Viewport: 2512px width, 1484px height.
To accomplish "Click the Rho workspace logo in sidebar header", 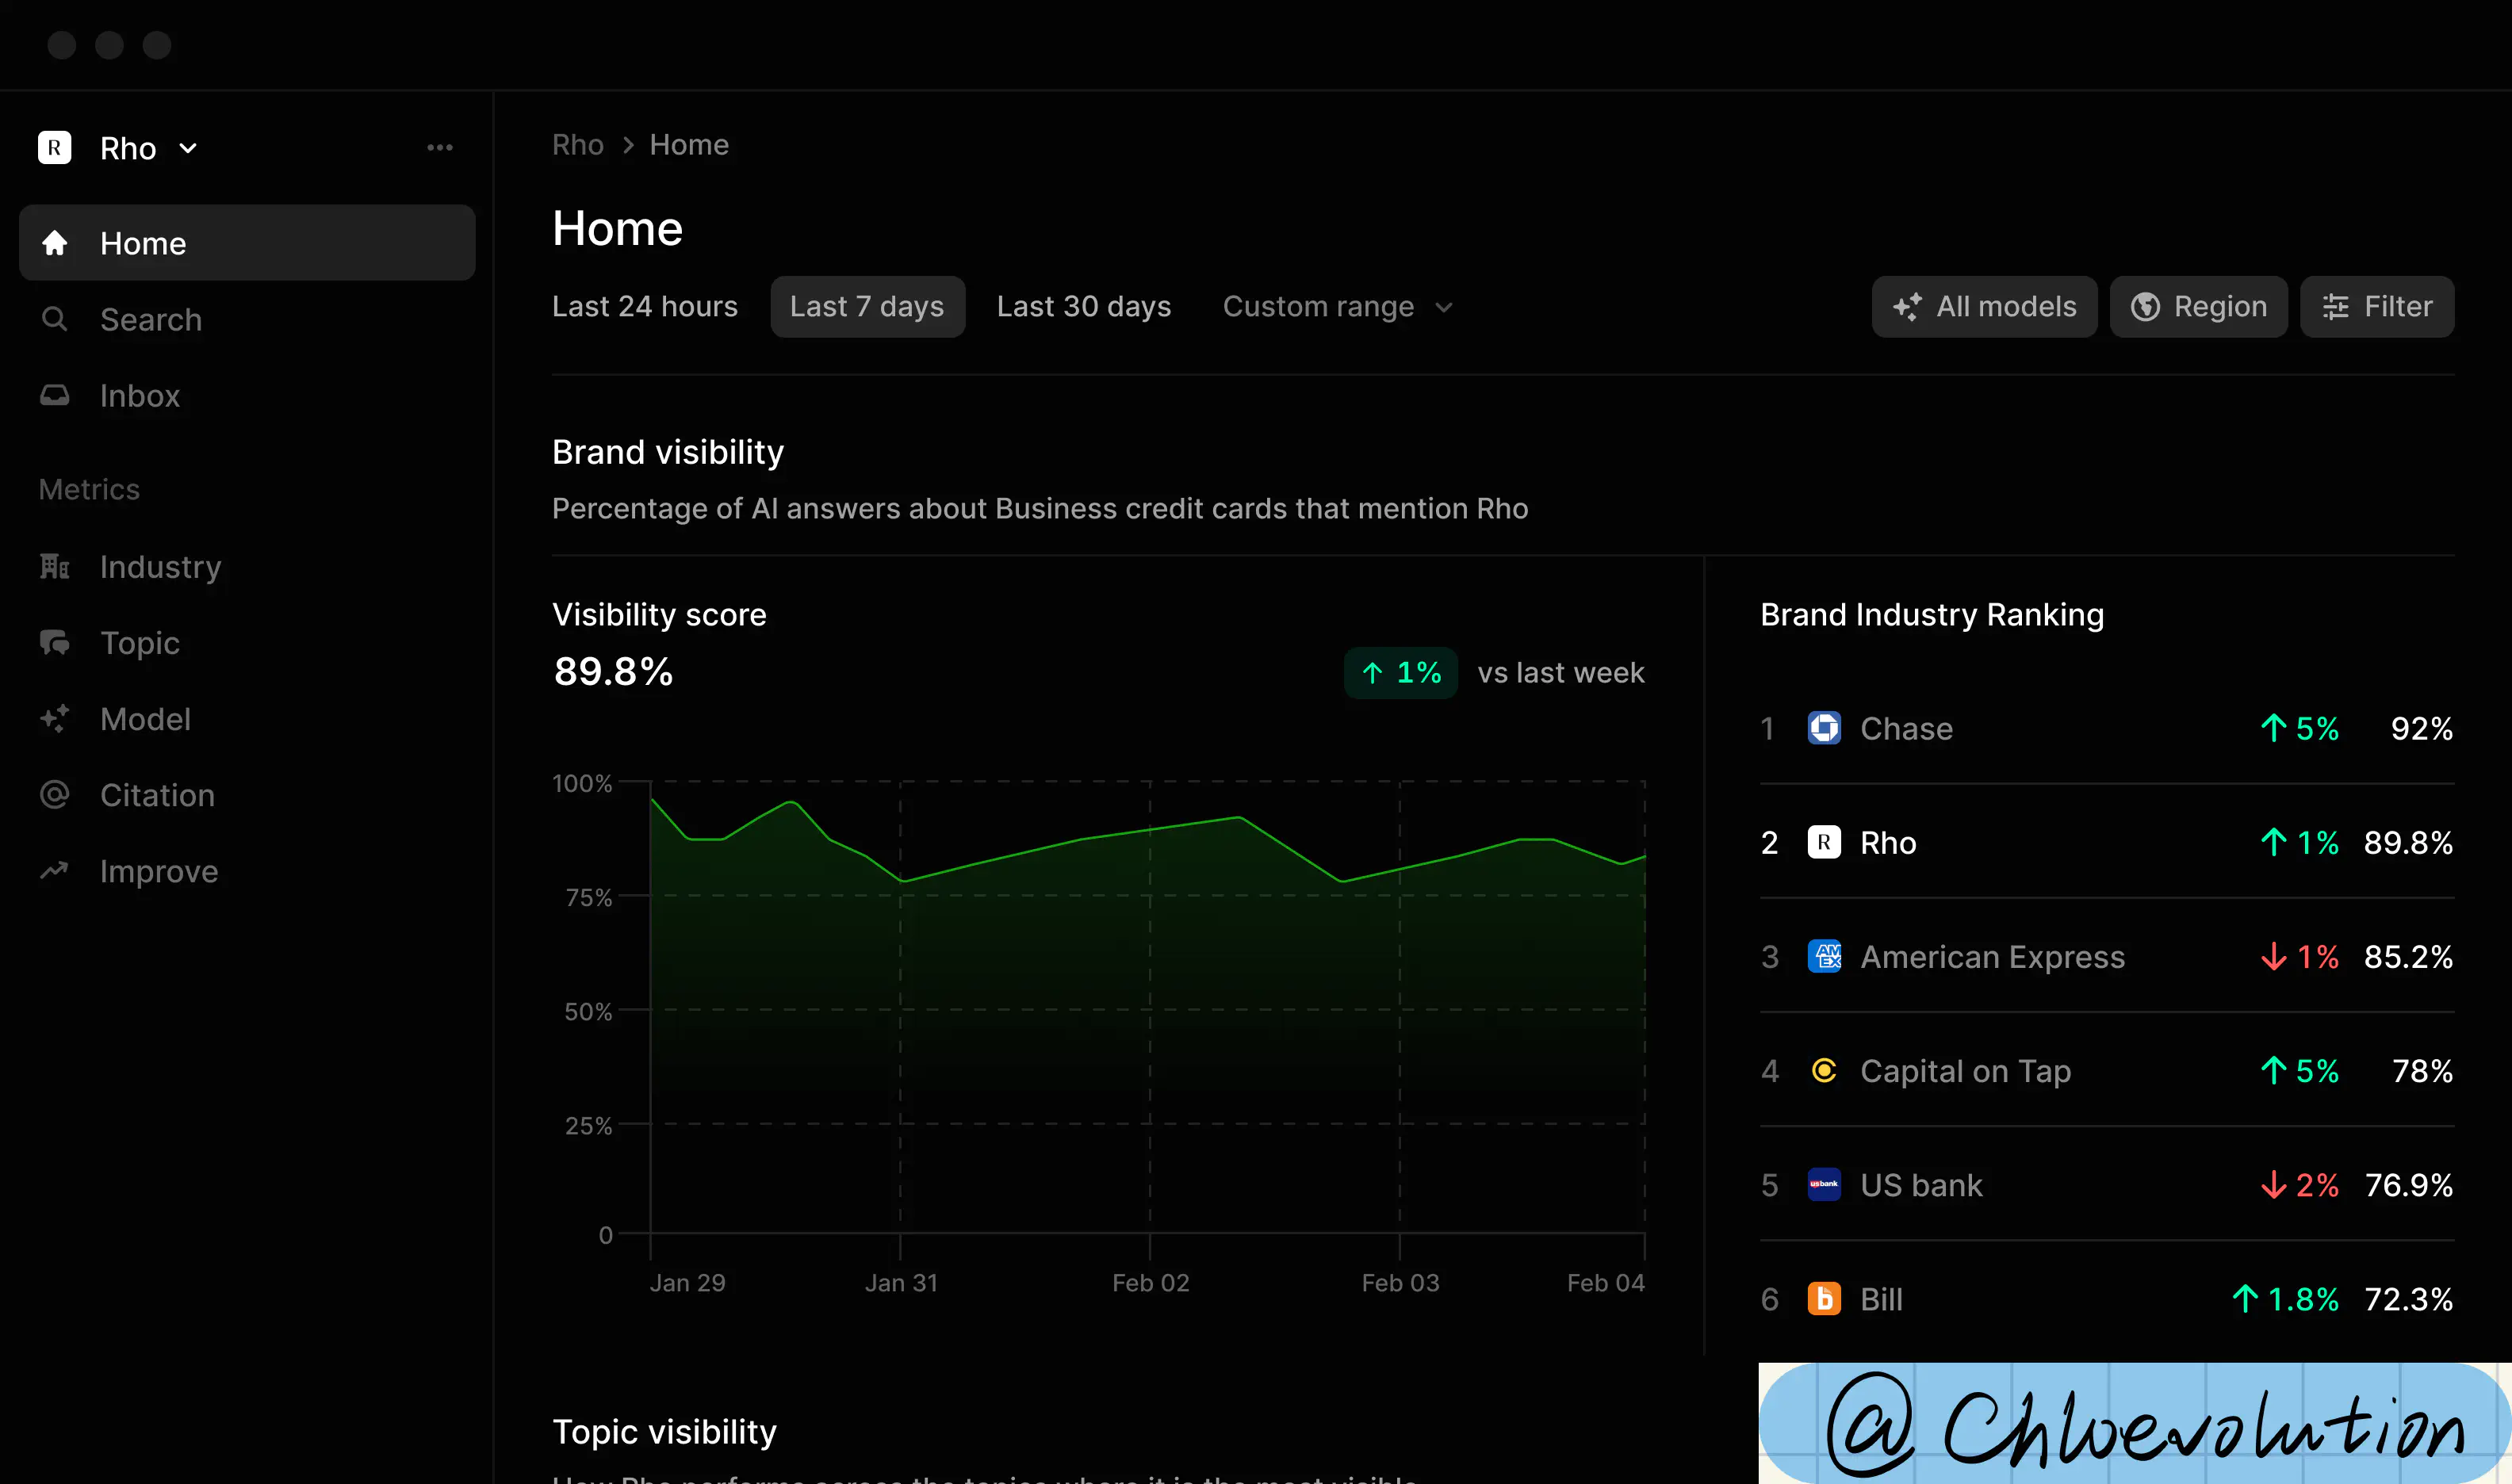I will [55, 148].
